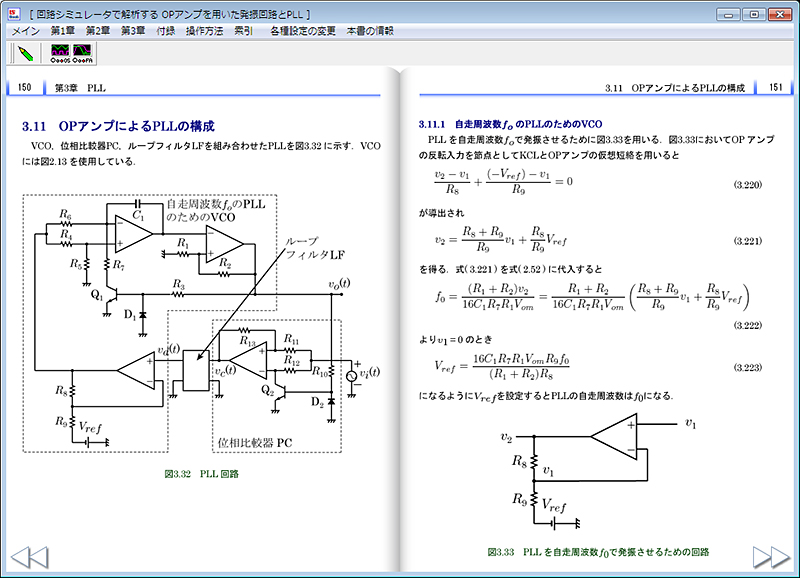800x578 pixels.
Task: Open the 第2章 menu
Action: tap(97, 31)
